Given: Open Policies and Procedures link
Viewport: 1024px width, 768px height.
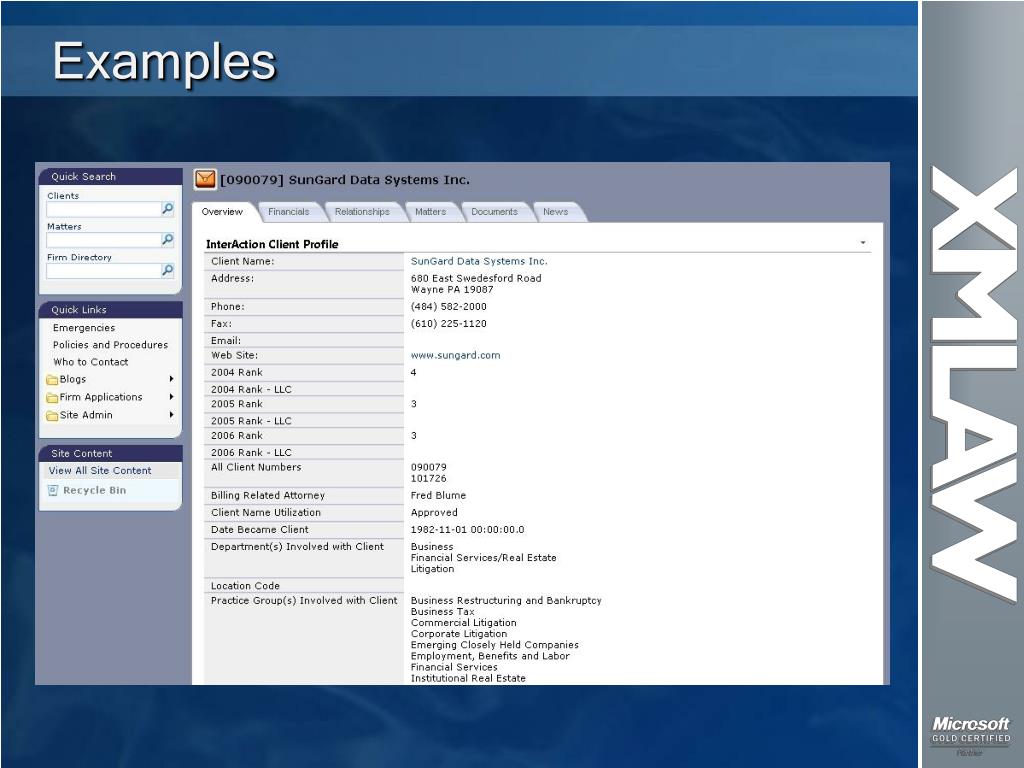Looking at the screenshot, I should [110, 345].
